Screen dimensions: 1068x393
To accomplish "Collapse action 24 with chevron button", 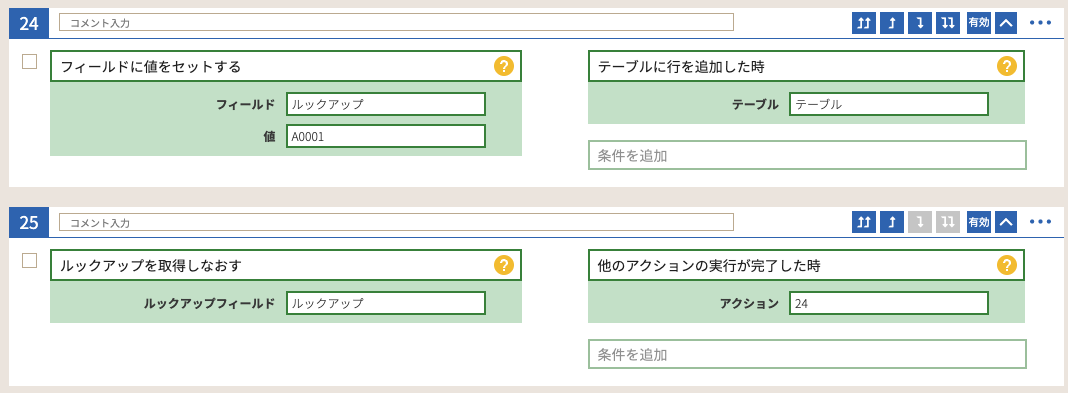I will [x=1006, y=22].
